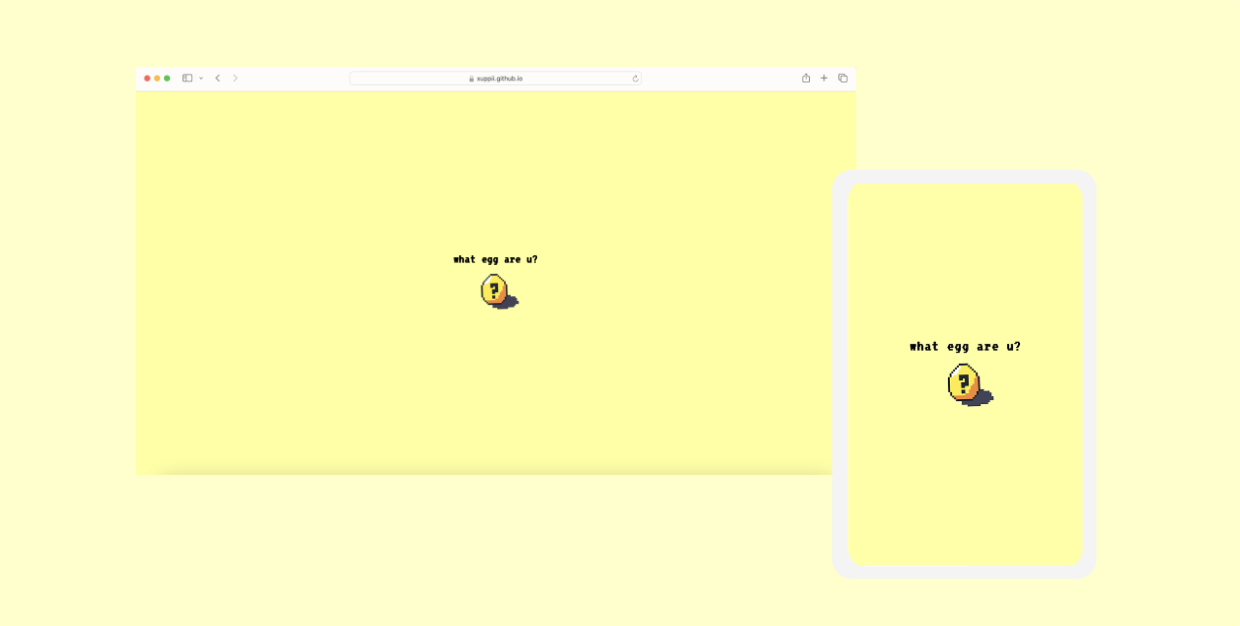The image size is (1240, 626).
Task: Add a new tab with plus icon
Action: [824, 78]
